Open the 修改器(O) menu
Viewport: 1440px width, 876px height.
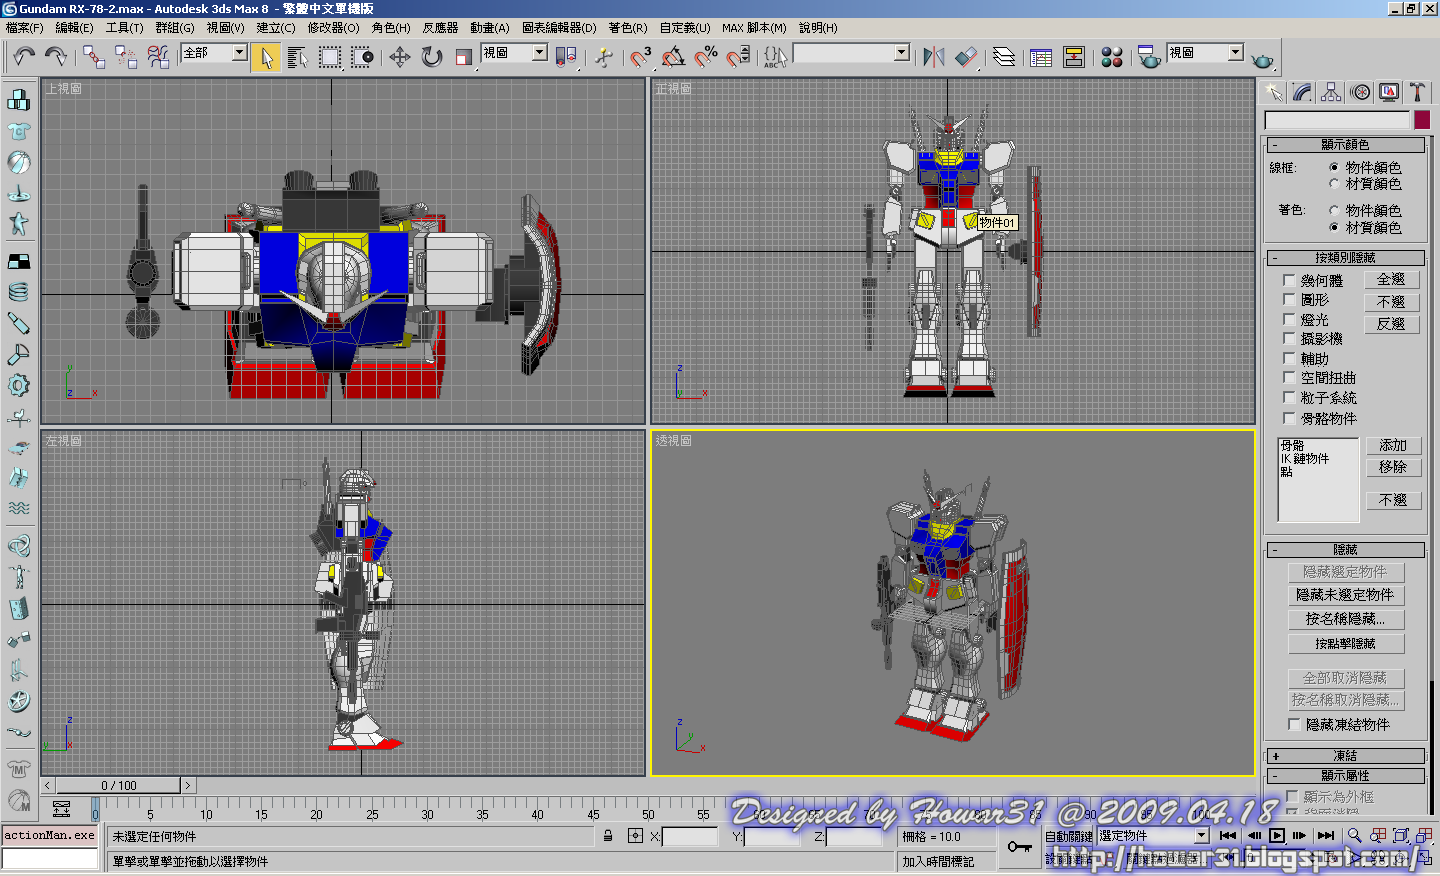pos(333,28)
